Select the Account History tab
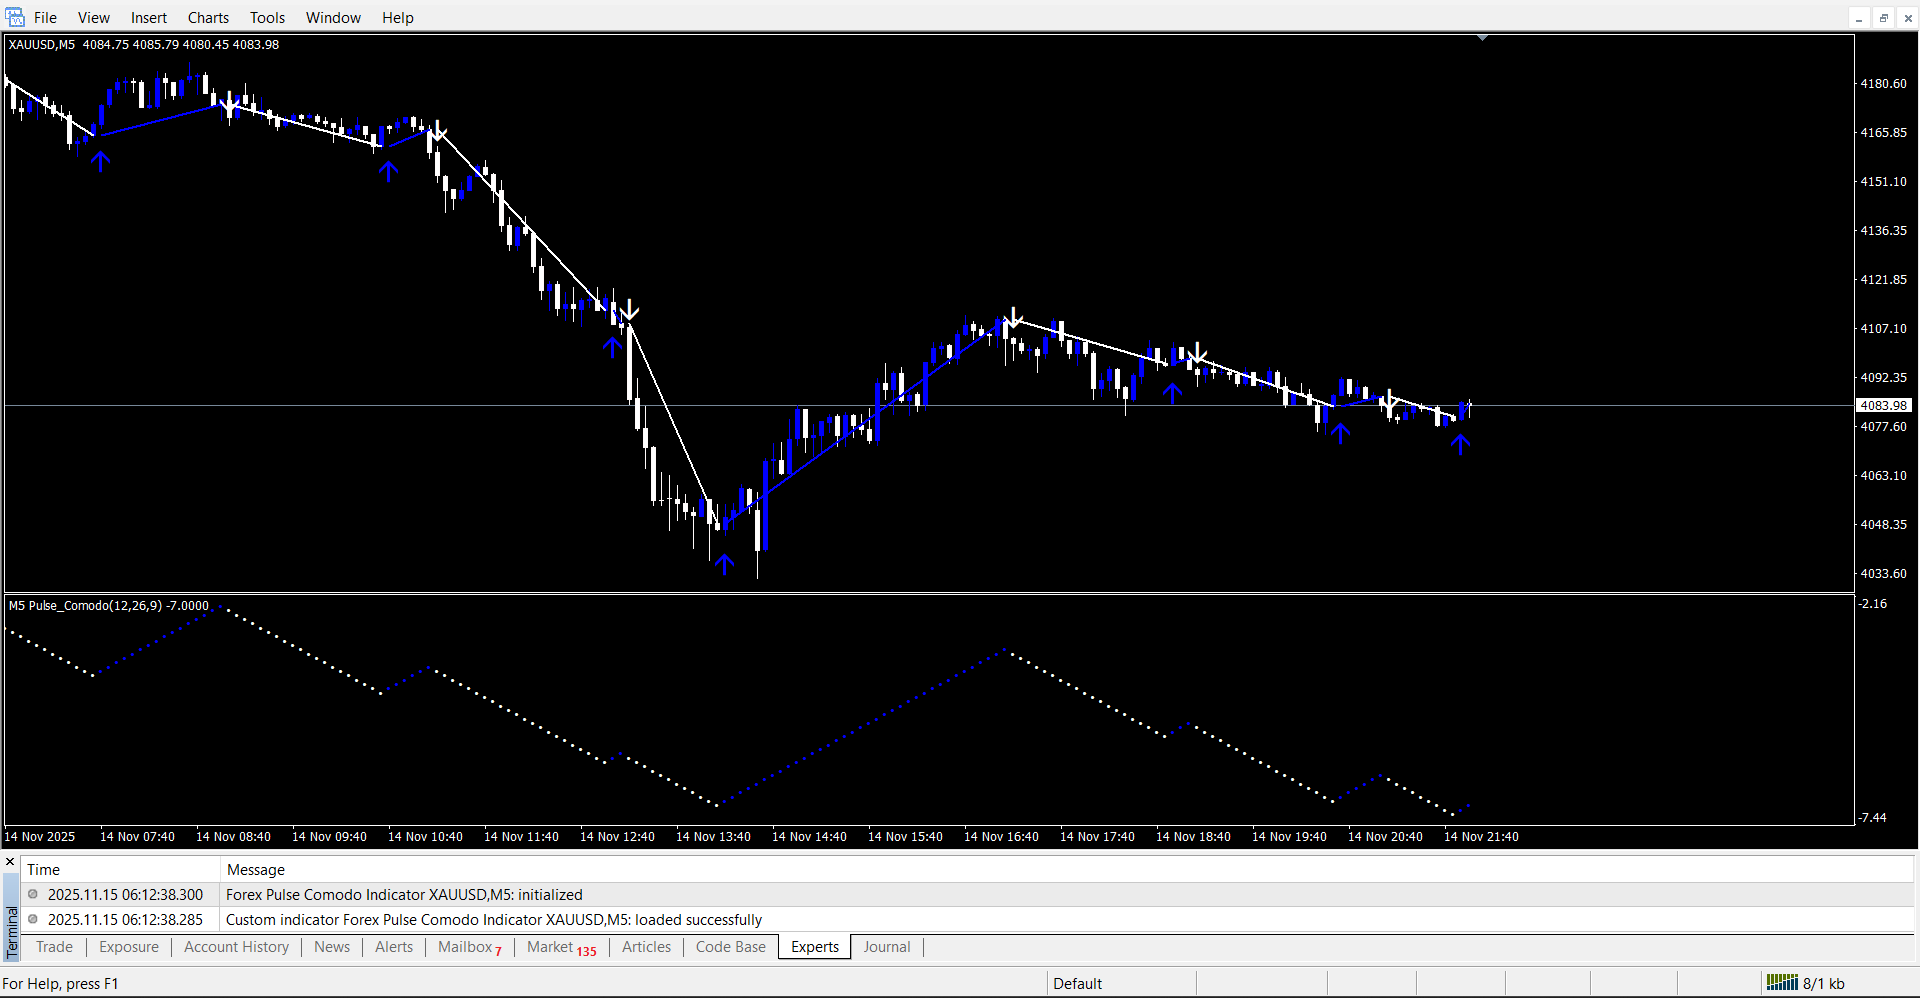 point(236,947)
